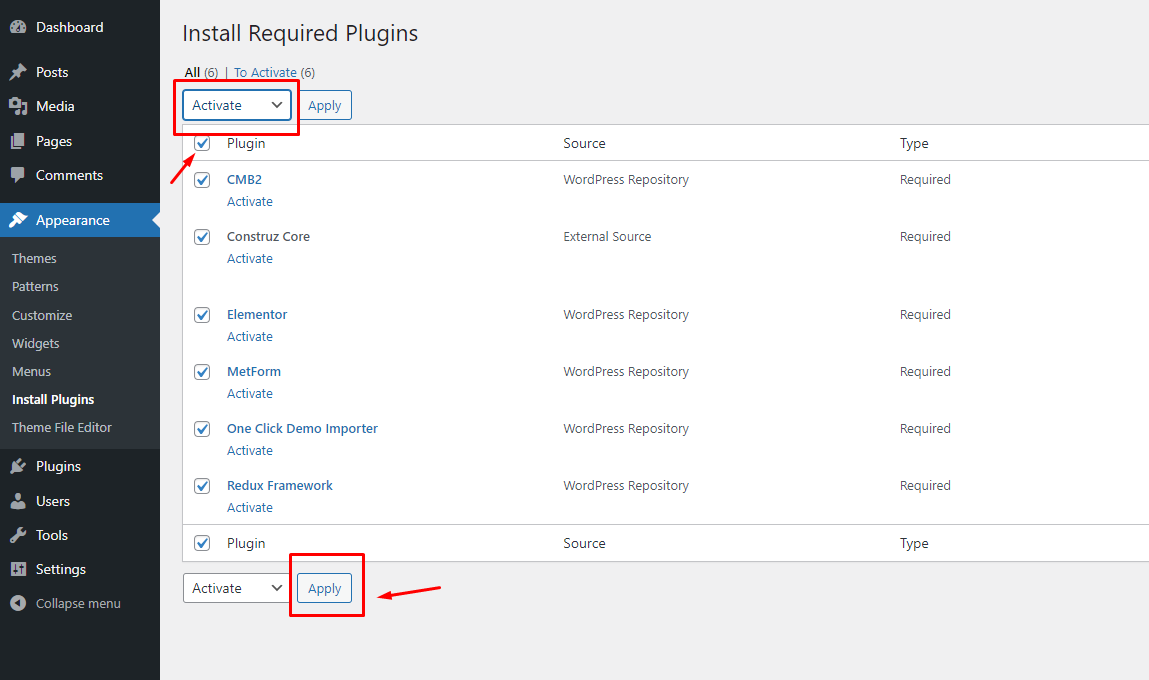Viewport: 1149px width, 680px height.
Task: Click the Source column header at top
Action: [584, 144]
